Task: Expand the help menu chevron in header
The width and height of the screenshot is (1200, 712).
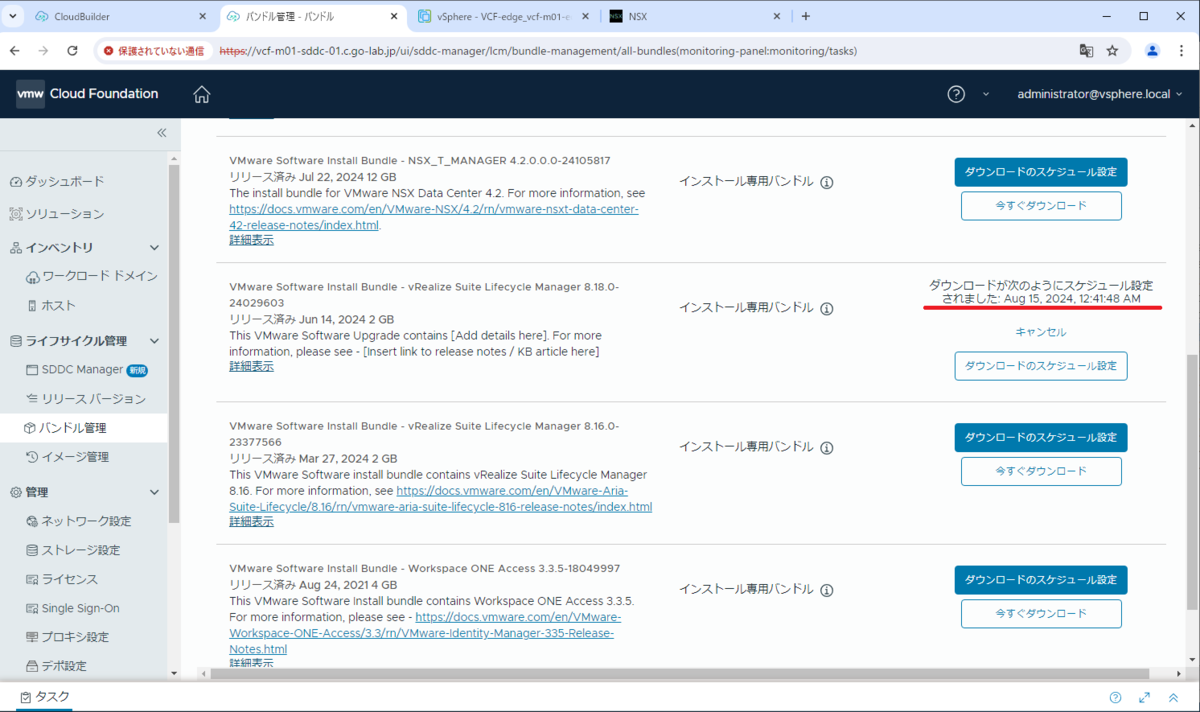Action: coord(985,94)
